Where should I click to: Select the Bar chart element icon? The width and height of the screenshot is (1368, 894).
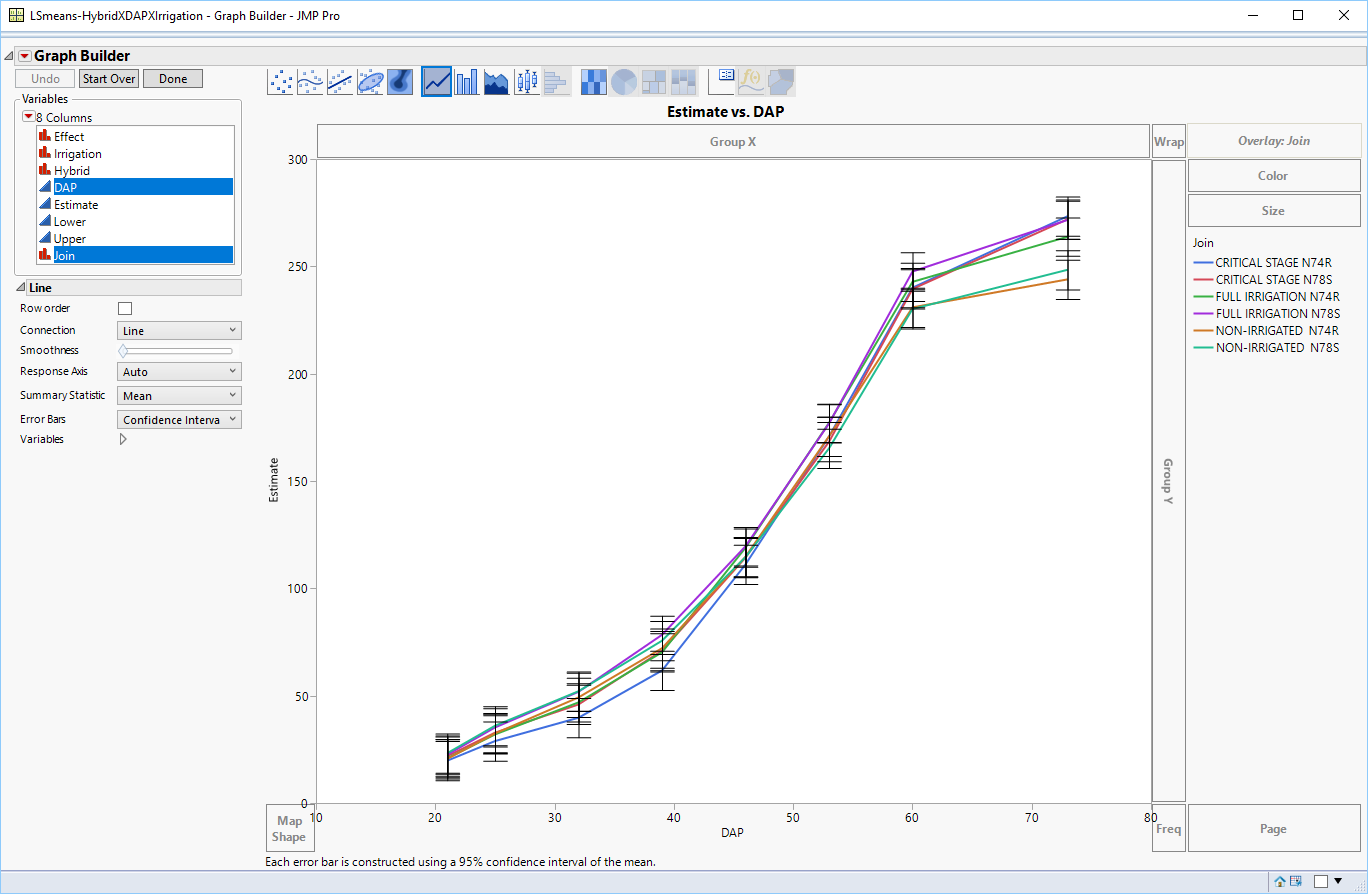[466, 82]
